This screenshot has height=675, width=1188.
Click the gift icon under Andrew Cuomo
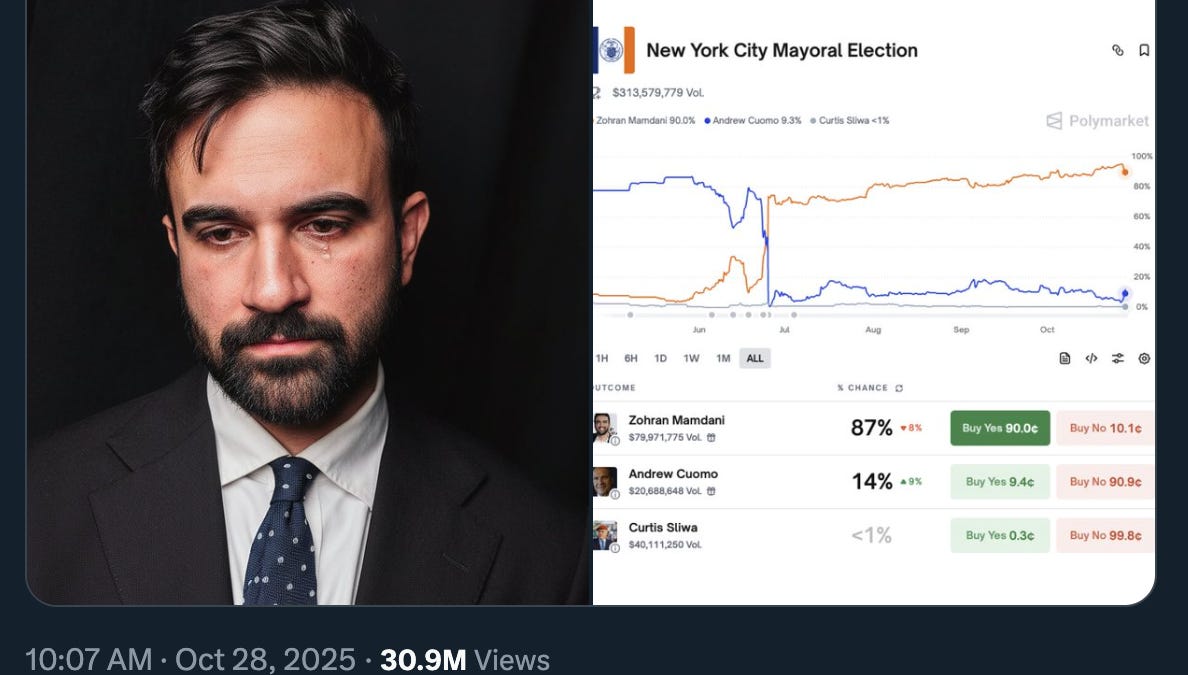point(711,491)
